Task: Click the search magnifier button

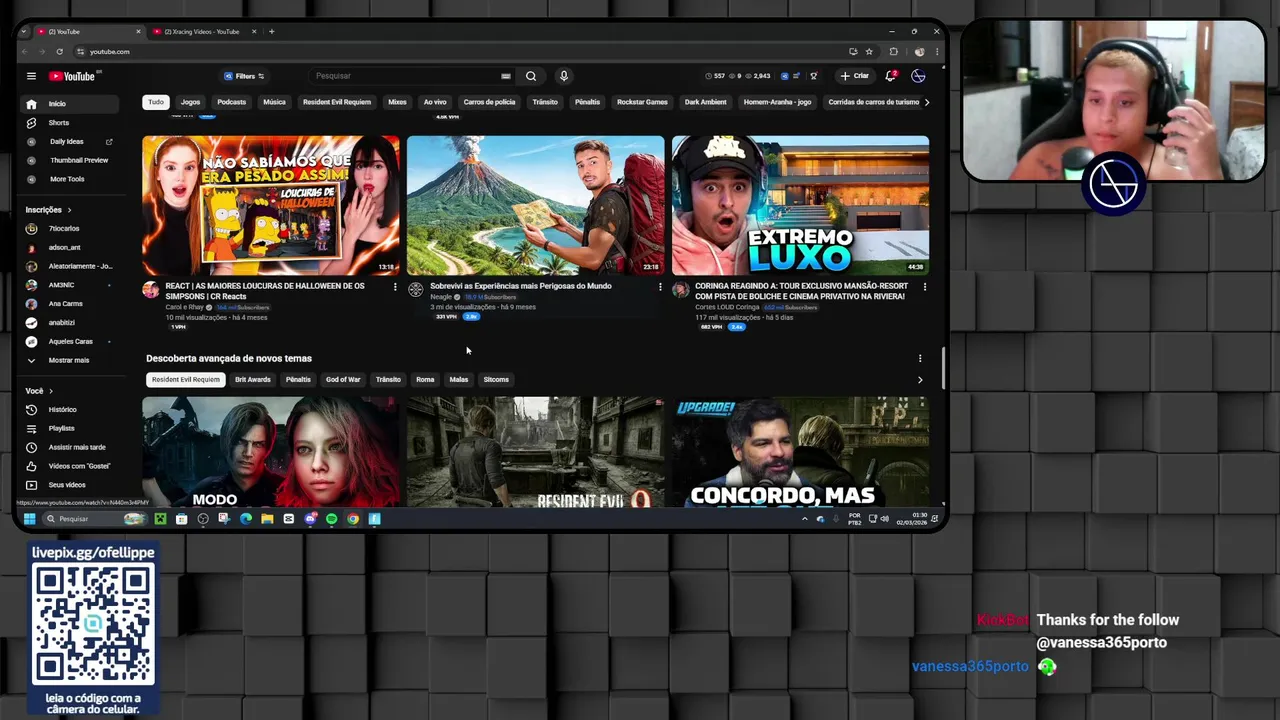Action: 531,76
